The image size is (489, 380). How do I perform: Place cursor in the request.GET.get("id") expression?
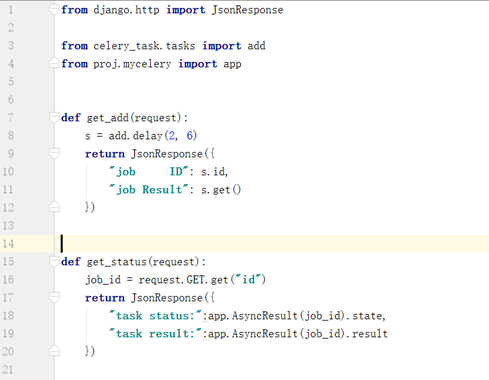pyautogui.click(x=202, y=279)
